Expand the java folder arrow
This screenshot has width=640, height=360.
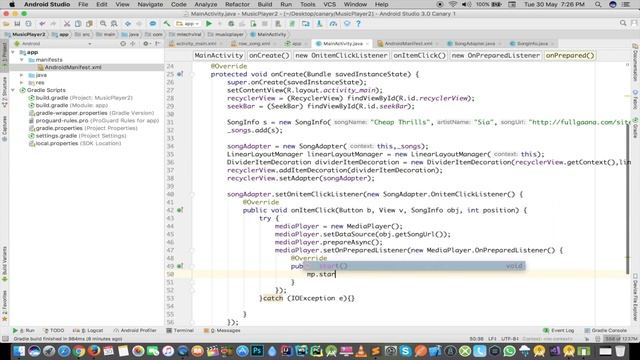click(x=22, y=75)
